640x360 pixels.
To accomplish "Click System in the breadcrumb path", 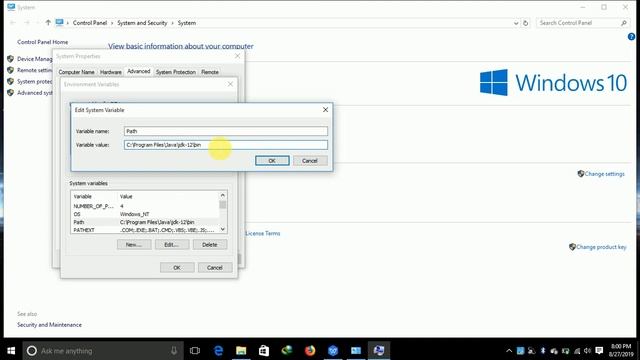I will pyautogui.click(x=187, y=23).
